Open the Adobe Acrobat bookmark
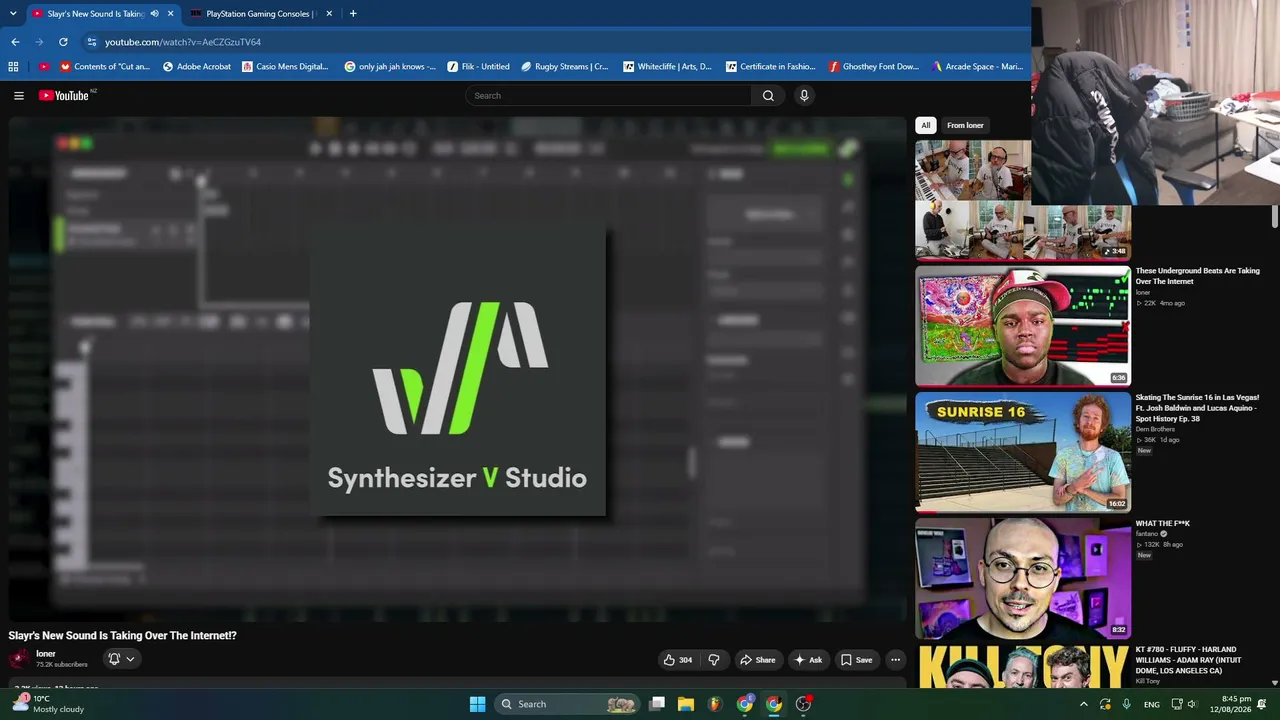The image size is (1280, 720). (197, 67)
